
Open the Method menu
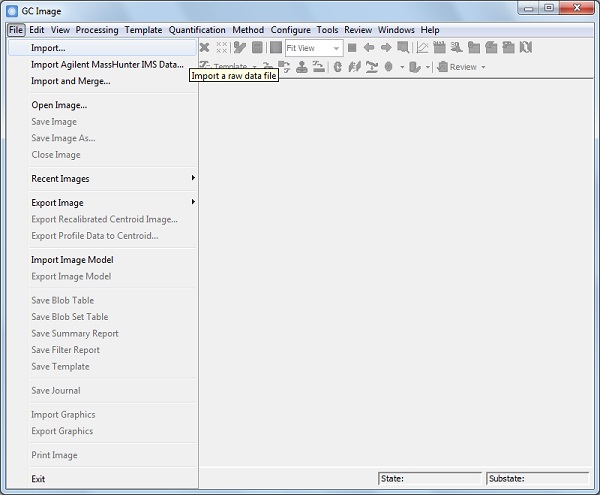248,30
